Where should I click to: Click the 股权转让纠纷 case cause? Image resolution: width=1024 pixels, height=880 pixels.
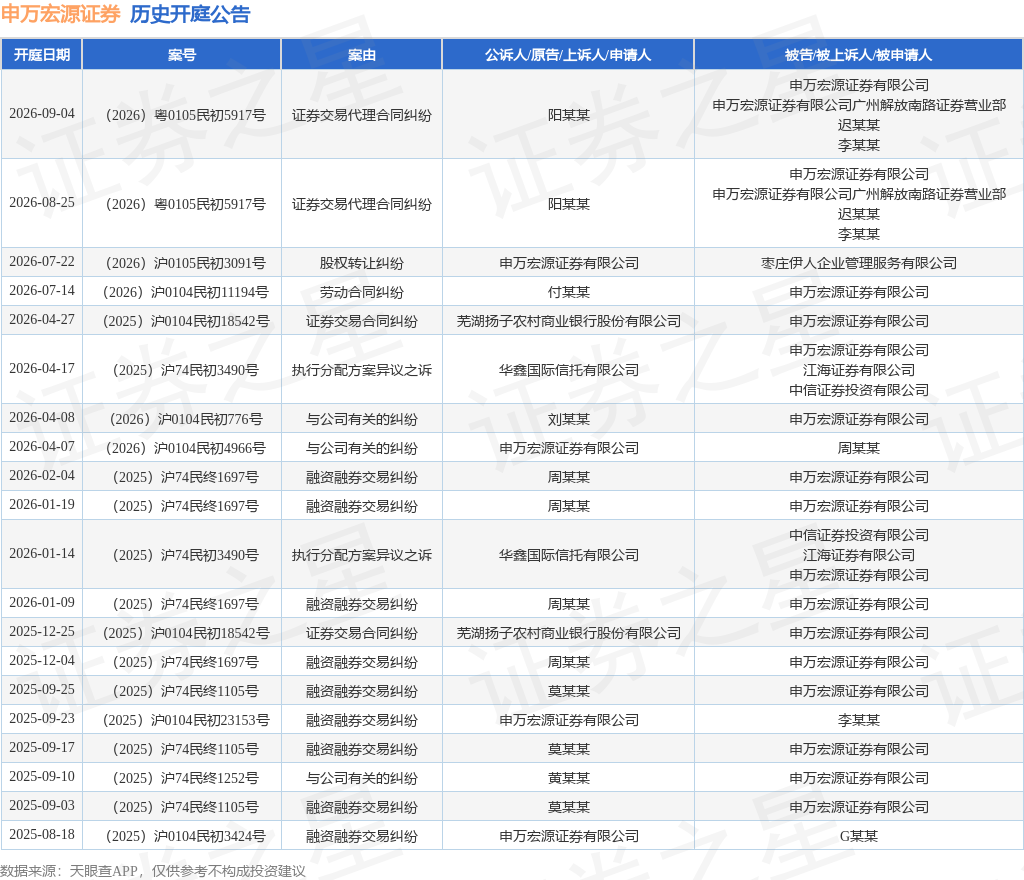362,263
